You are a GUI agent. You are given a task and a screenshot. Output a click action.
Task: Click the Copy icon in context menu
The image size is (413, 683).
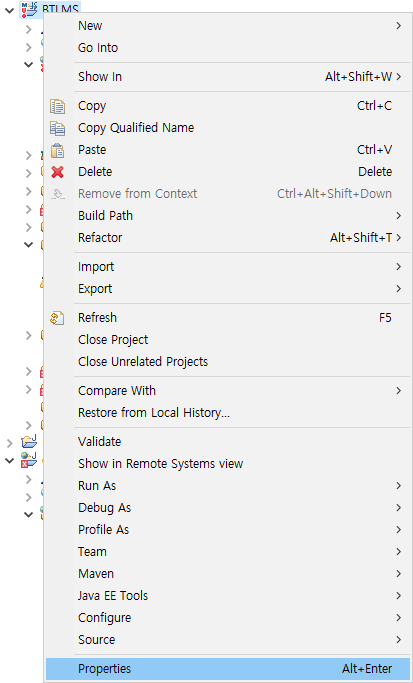coord(58,106)
